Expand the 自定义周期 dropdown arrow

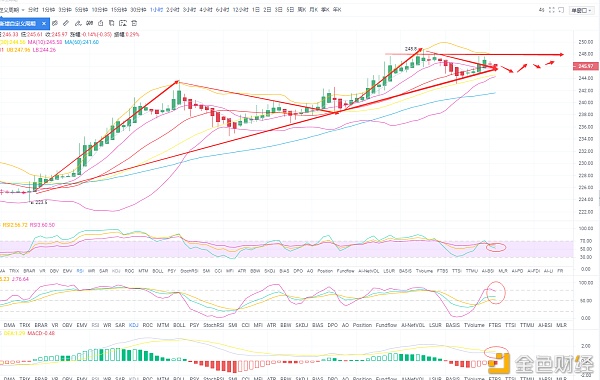coord(23,10)
